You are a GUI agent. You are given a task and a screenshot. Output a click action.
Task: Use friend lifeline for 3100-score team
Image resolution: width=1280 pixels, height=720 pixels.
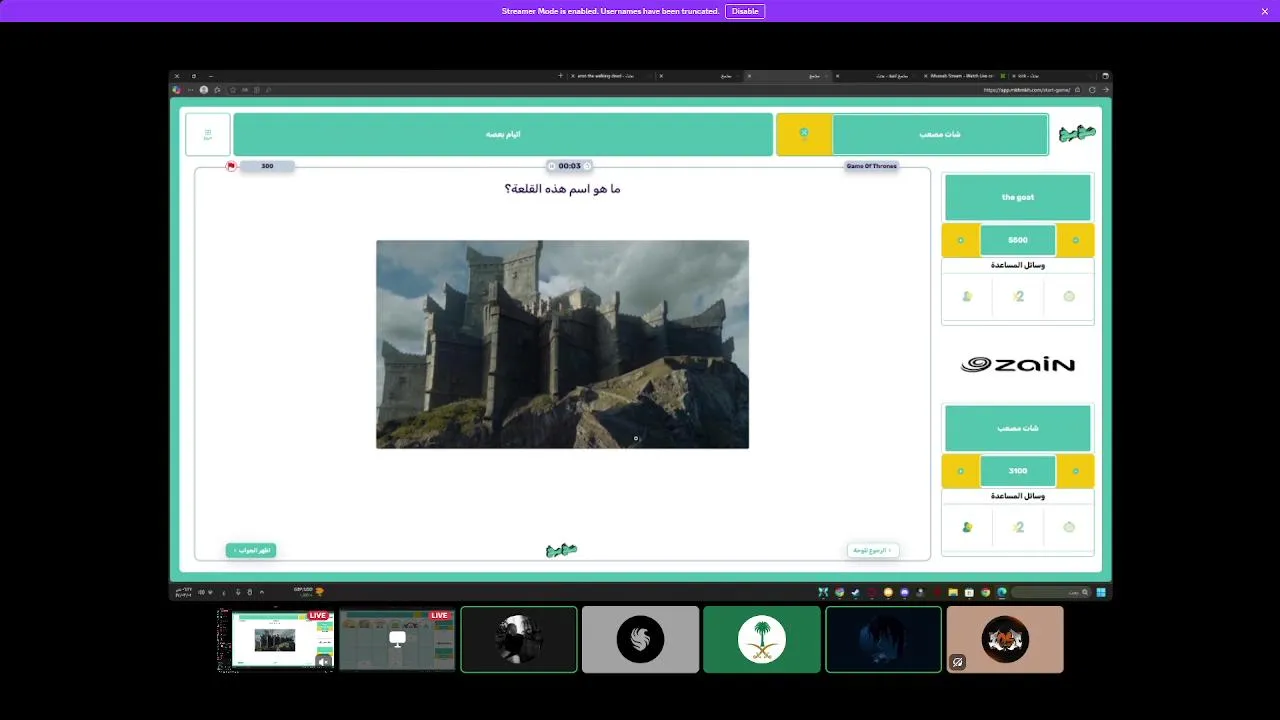967,527
